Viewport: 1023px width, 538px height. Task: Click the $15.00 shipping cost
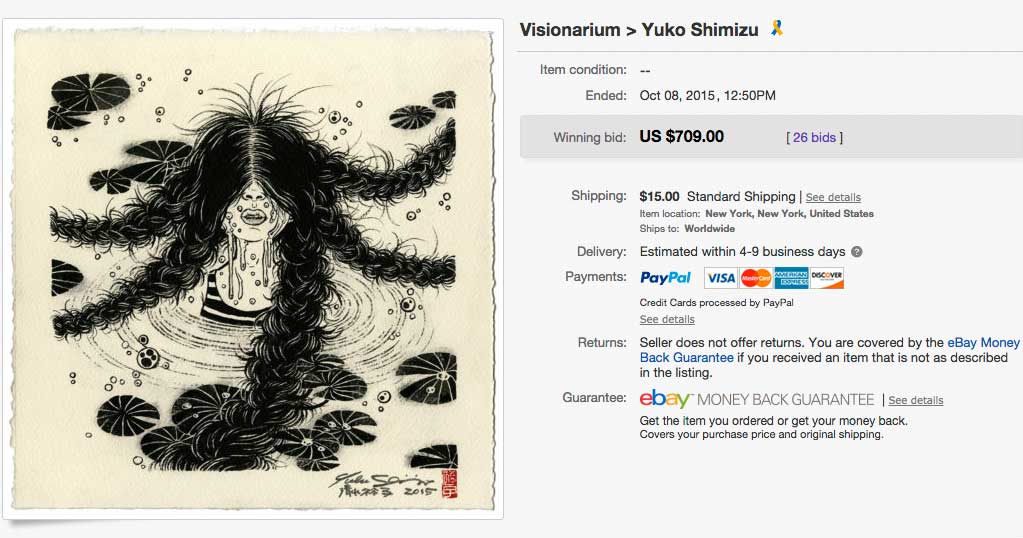659,196
